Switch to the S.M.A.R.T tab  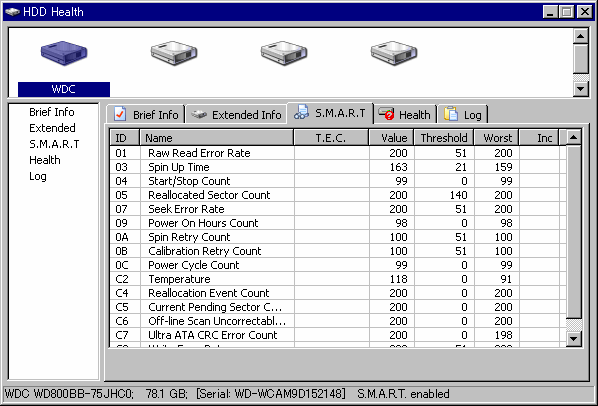[x=330, y=113]
